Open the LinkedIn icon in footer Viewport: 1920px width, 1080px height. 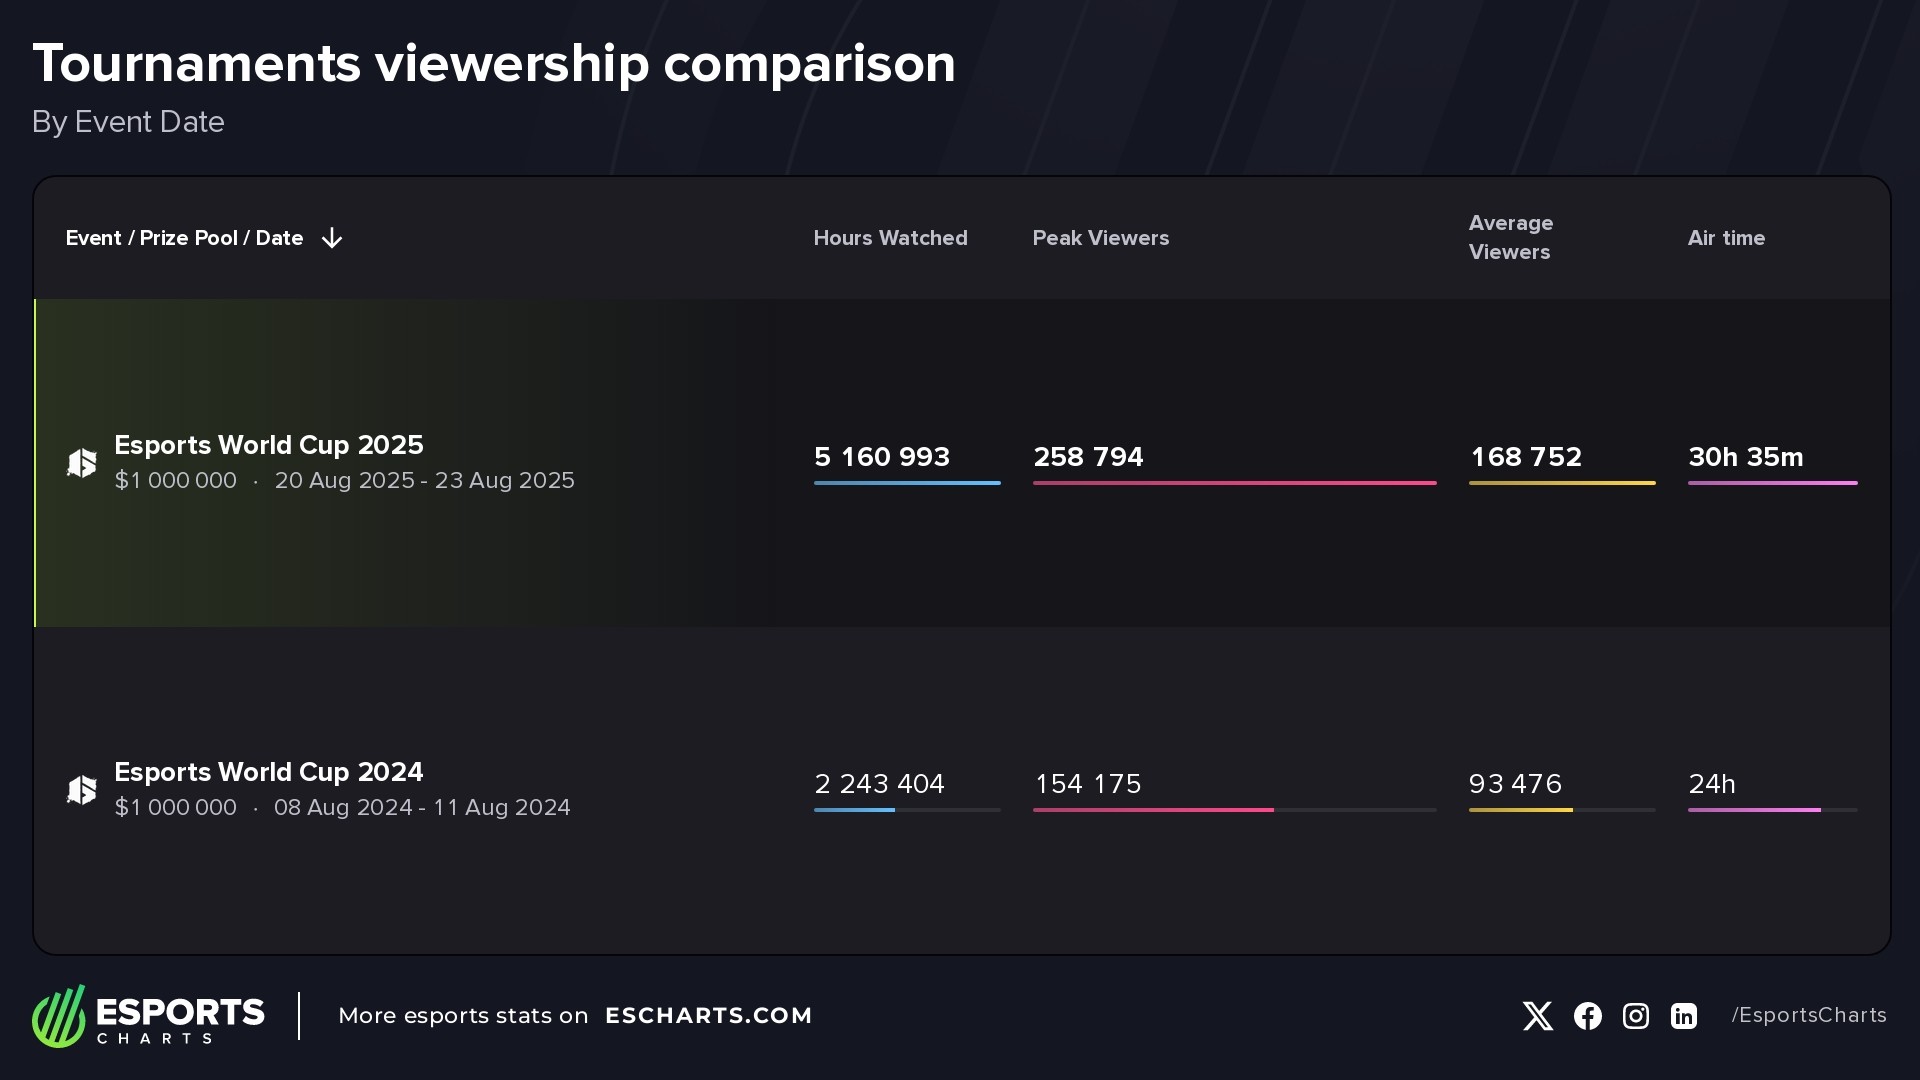[x=1684, y=1016]
